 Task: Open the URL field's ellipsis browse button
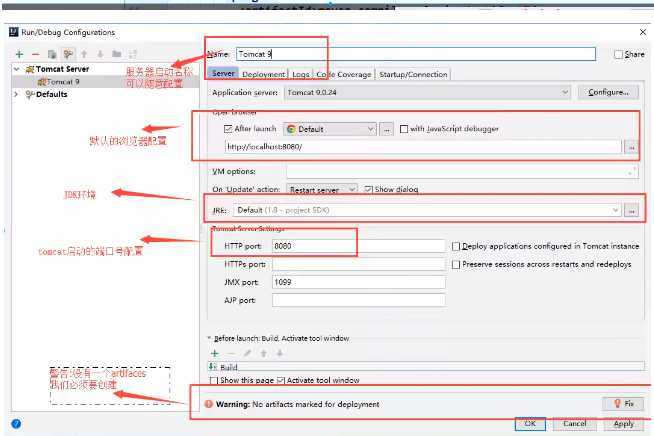[631, 147]
